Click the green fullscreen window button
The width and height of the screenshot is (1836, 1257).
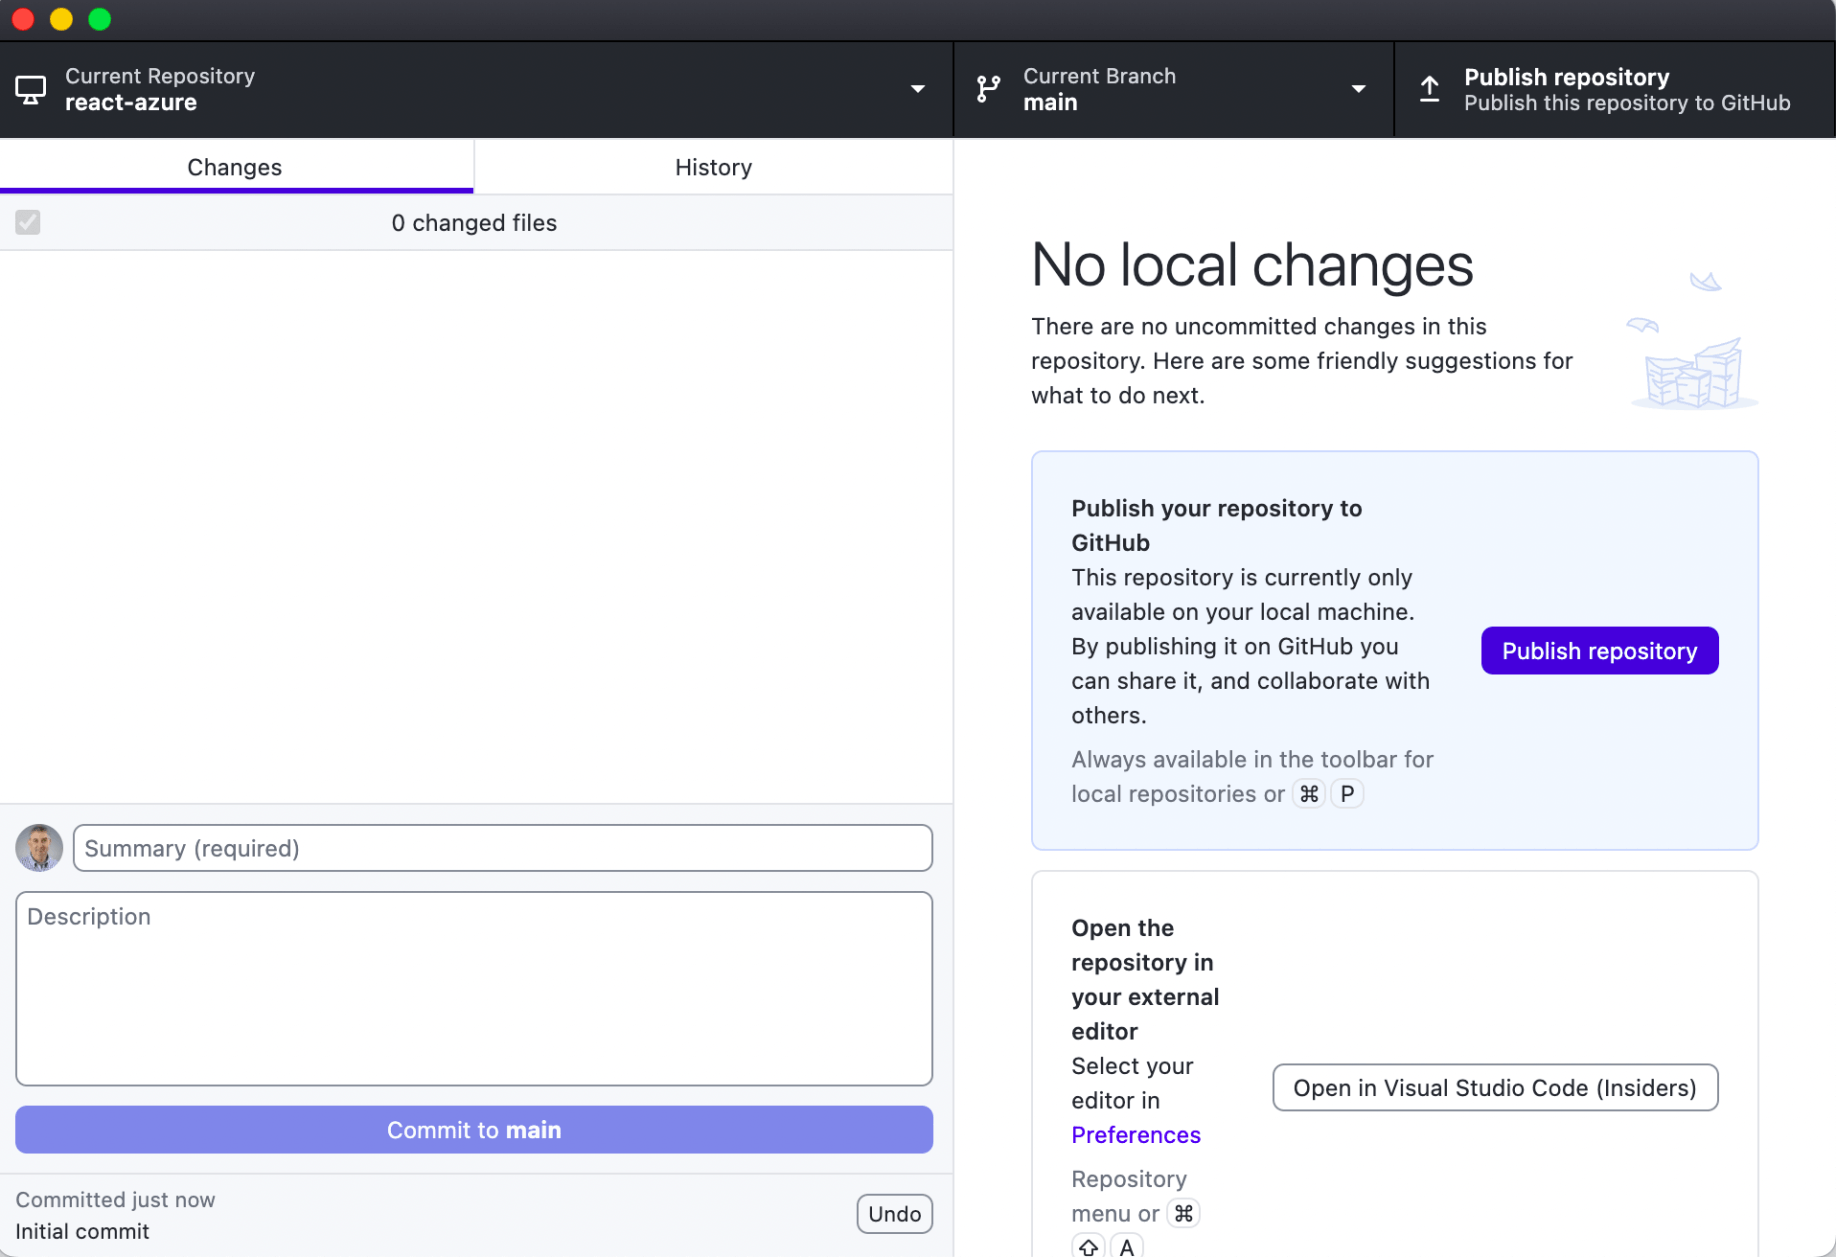pyautogui.click(x=100, y=19)
